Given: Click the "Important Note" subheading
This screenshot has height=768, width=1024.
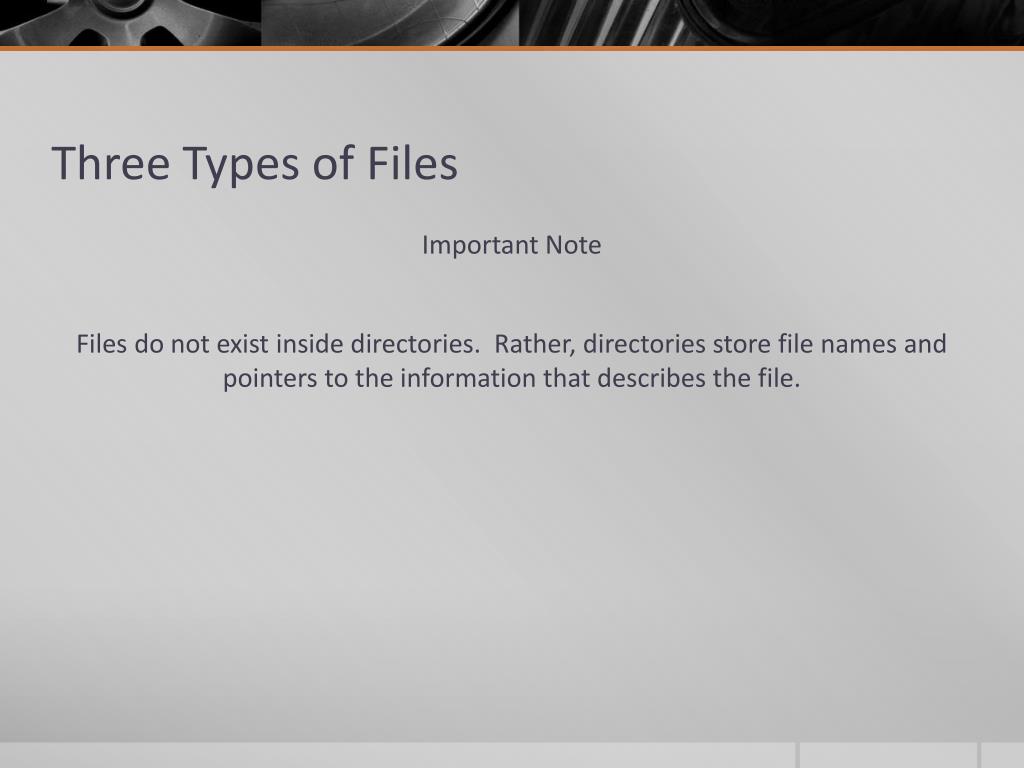Looking at the screenshot, I should [511, 245].
